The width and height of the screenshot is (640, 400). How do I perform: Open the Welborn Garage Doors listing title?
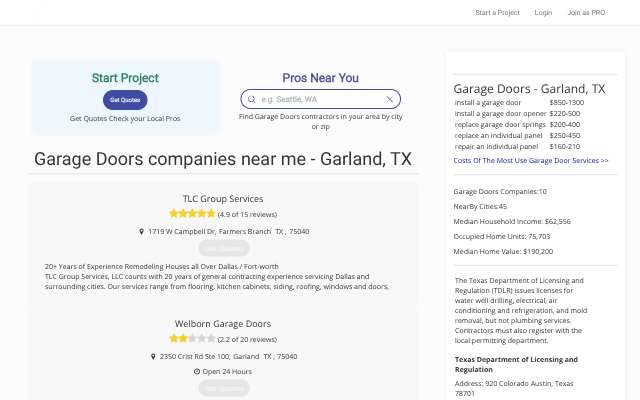223,324
